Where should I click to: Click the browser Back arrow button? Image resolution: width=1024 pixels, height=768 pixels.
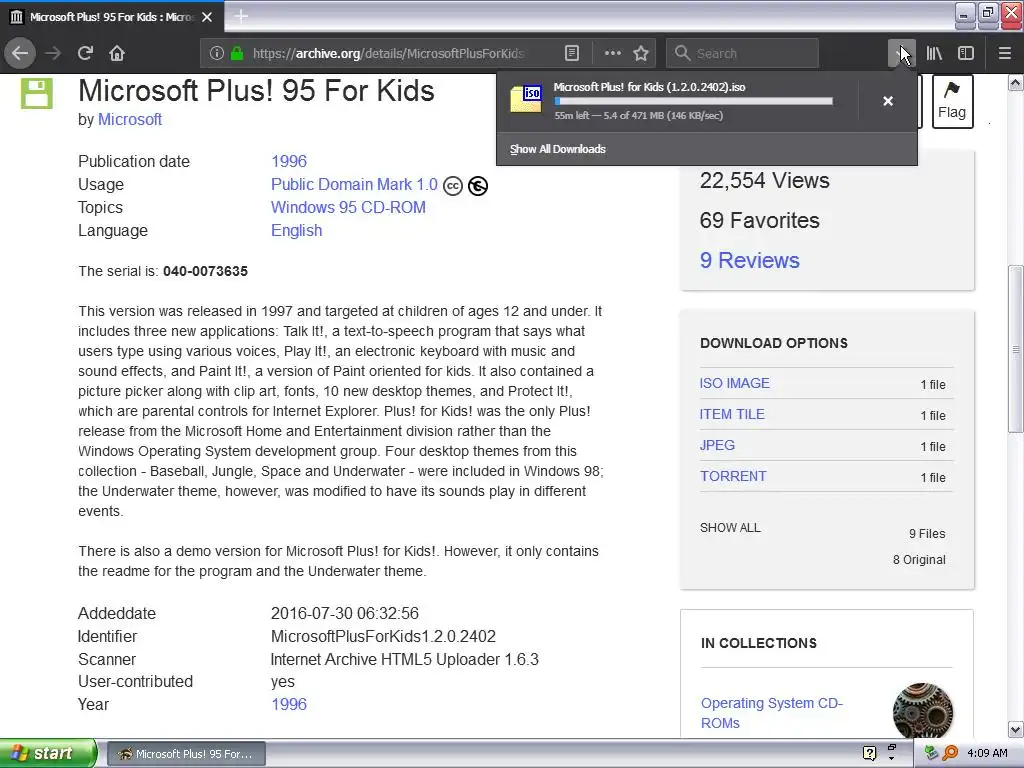[x=20, y=53]
